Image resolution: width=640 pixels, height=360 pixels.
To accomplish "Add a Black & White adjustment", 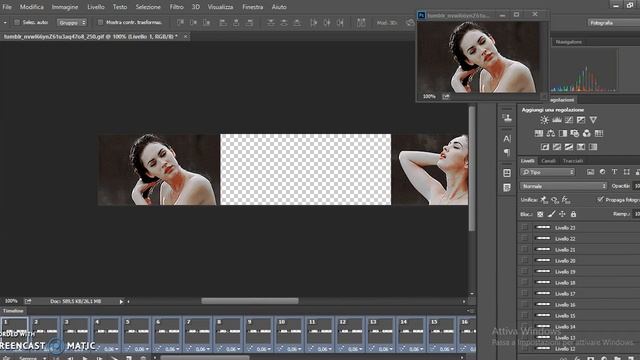I will (563, 133).
